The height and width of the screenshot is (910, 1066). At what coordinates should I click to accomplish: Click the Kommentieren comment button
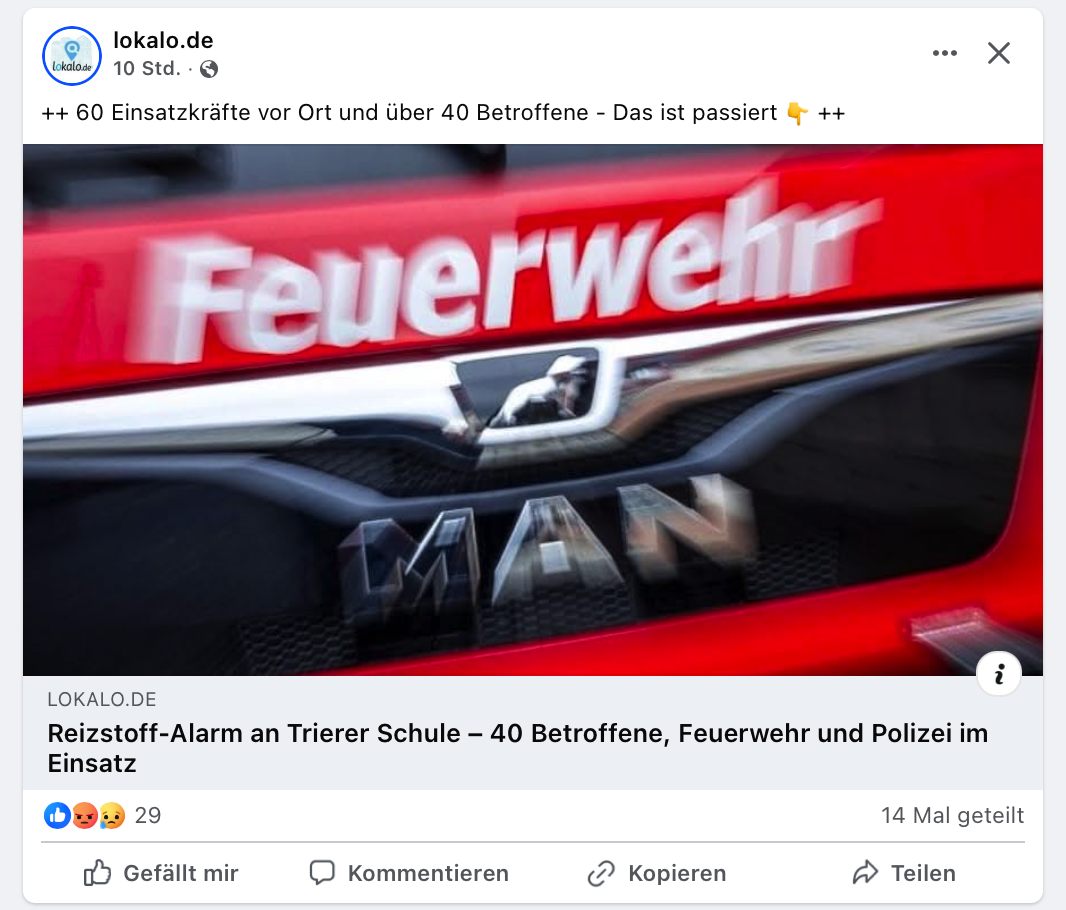409,873
